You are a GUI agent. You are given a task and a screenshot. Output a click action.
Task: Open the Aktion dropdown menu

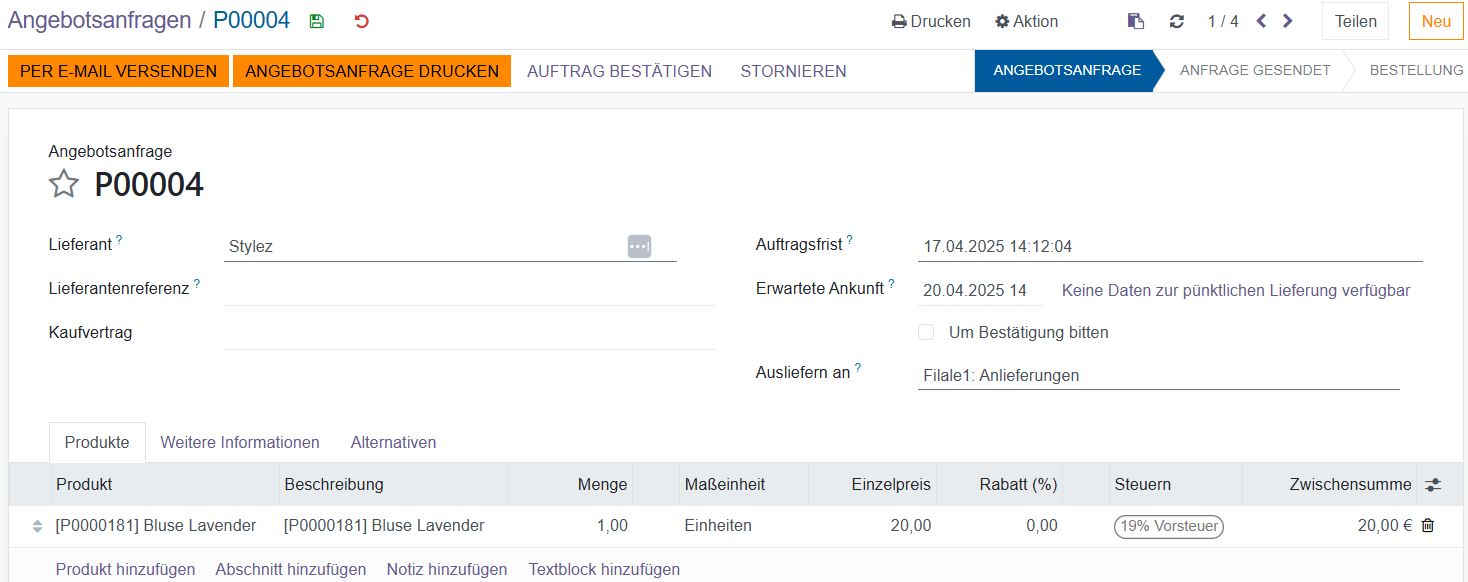pos(1026,21)
